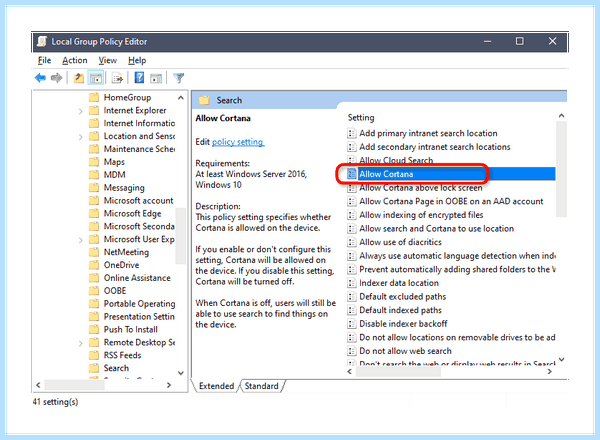Click policy icon beside Do not allow web search
Screen dimensions: 600x440
(x=351, y=351)
